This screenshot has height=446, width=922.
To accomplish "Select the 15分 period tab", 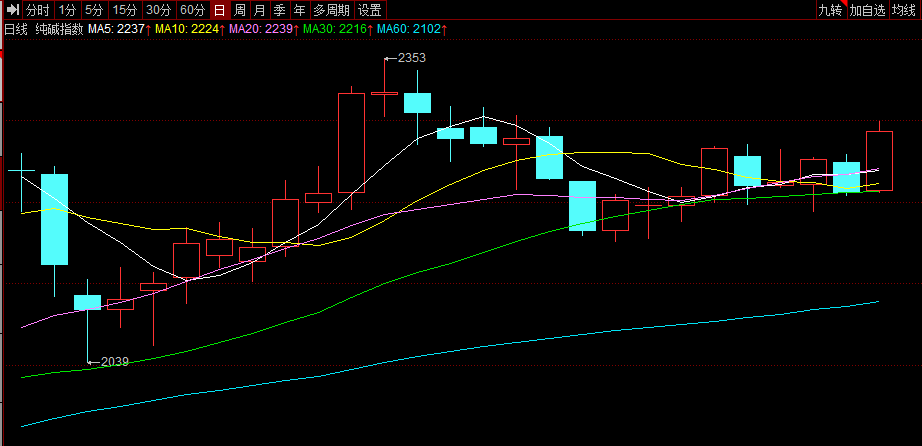I will pos(124,9).
